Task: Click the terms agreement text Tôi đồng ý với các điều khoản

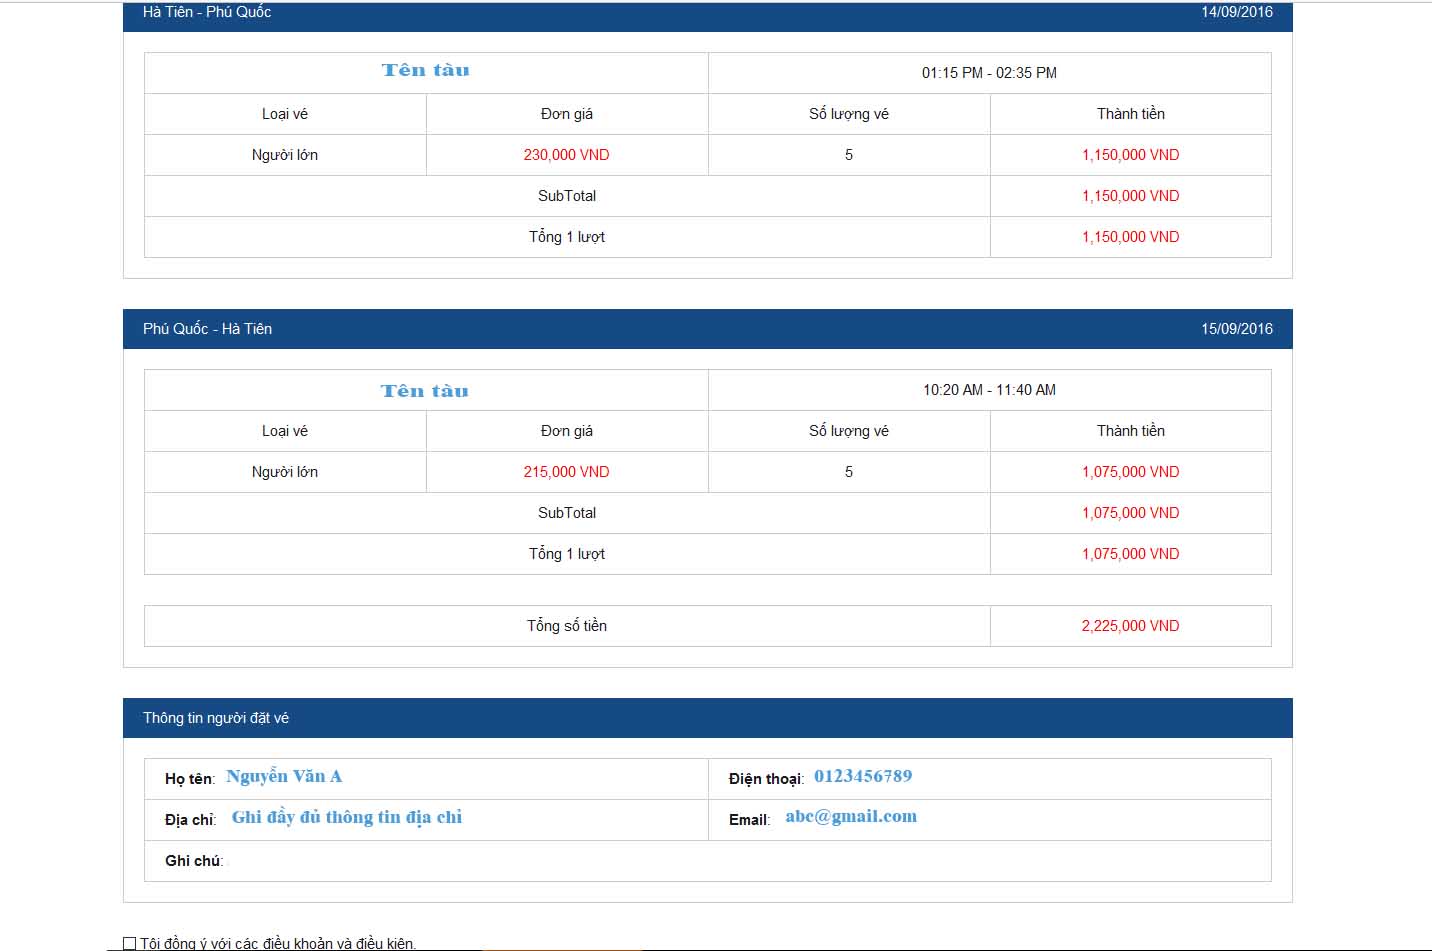Action: (278, 943)
